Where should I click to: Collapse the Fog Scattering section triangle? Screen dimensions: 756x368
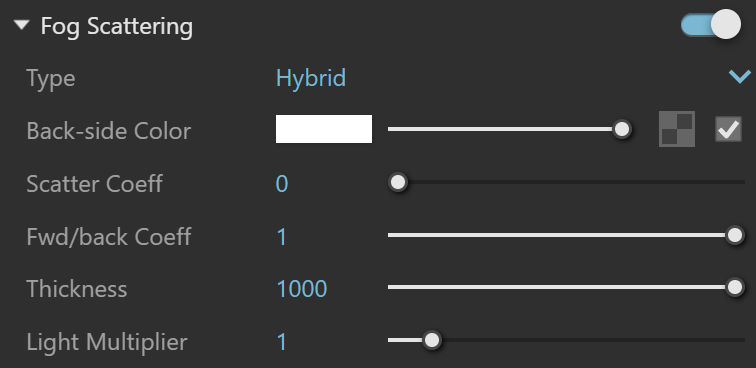pyautogui.click(x=22, y=26)
